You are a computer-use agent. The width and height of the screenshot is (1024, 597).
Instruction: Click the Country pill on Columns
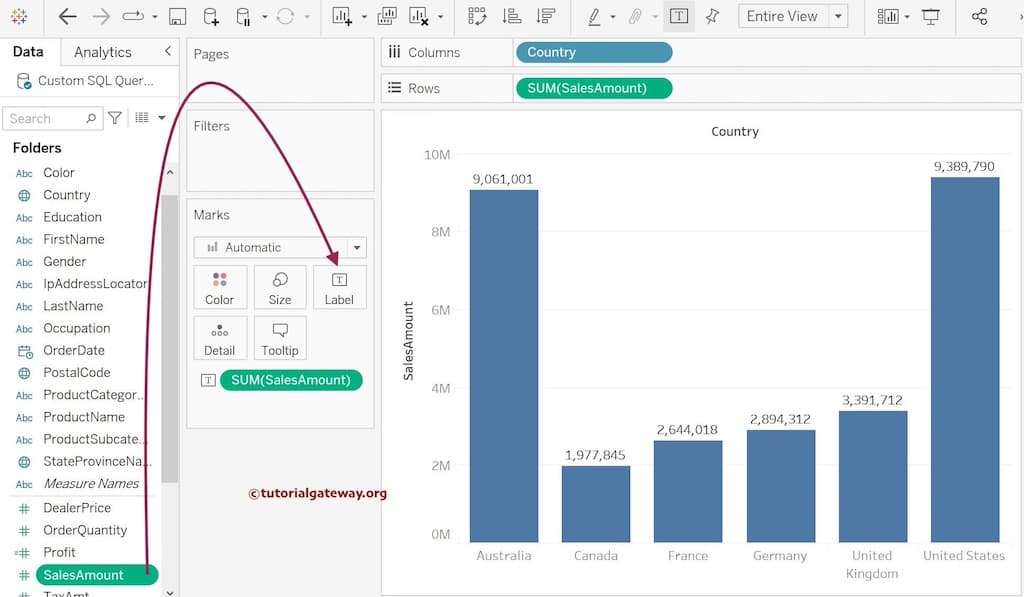click(593, 52)
